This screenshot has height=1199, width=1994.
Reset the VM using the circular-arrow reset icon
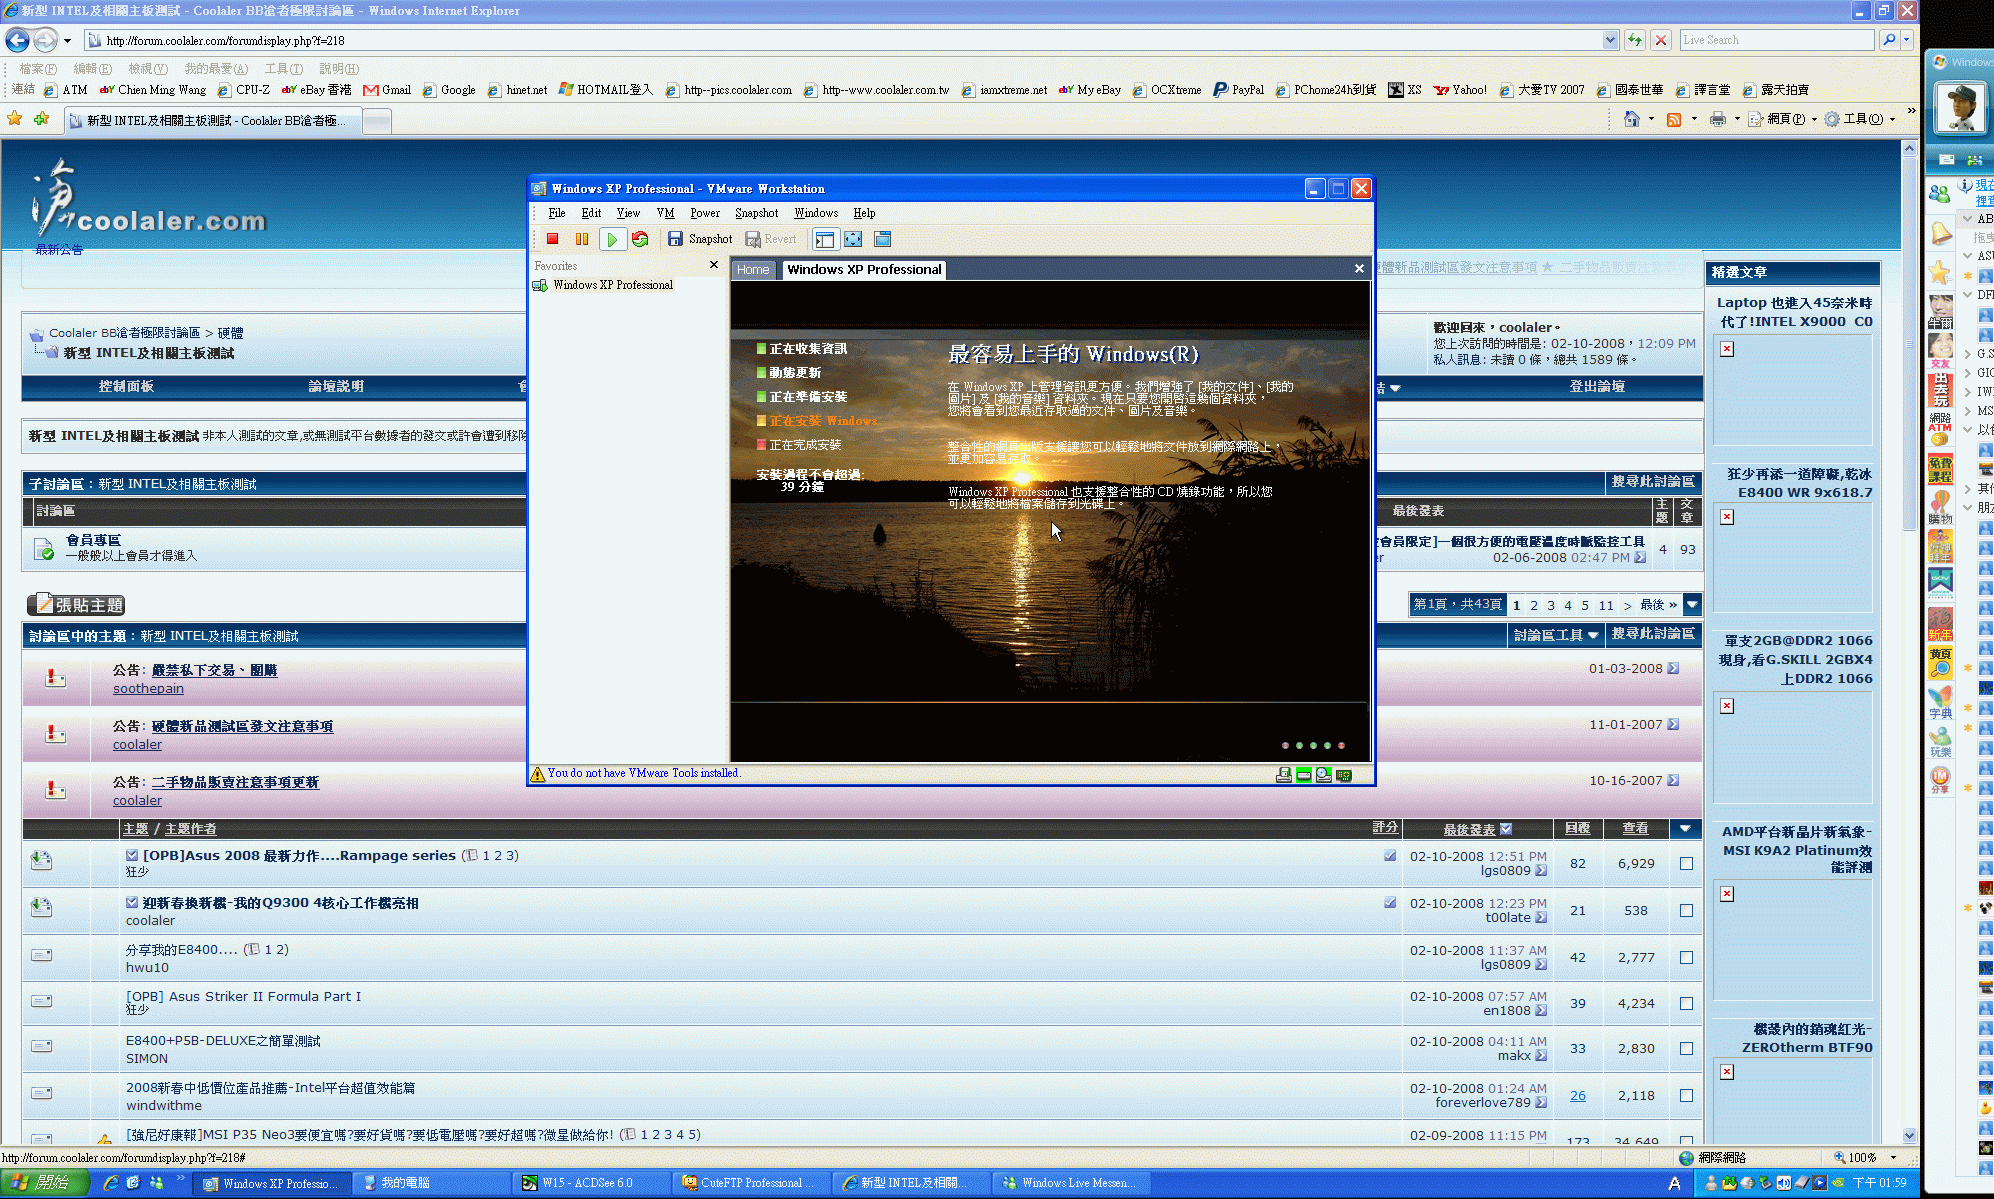coord(640,239)
